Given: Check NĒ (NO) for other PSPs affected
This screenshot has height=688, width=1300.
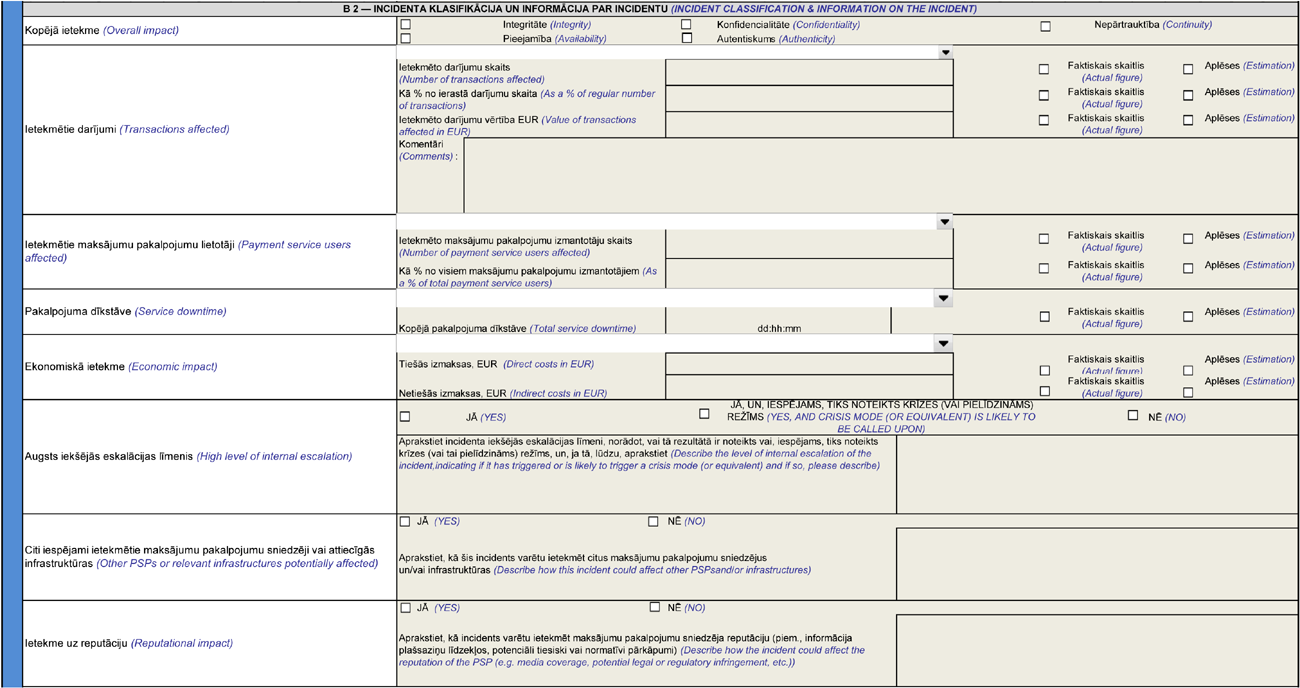Looking at the screenshot, I should coord(653,521).
